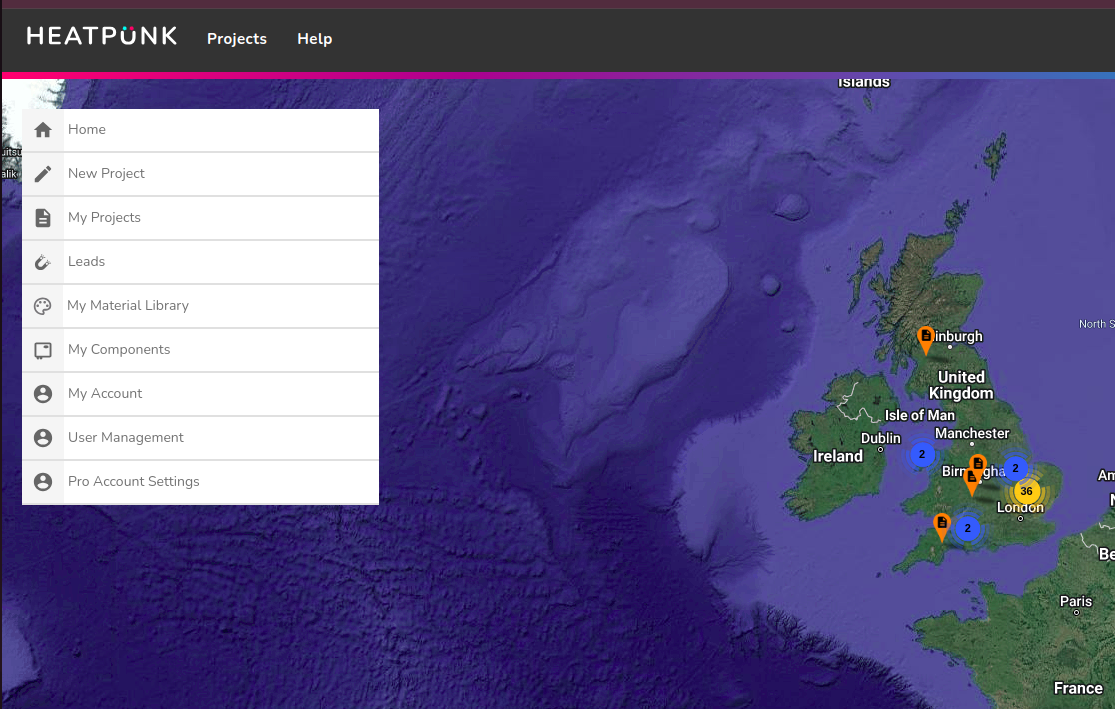Click the magnet icon beside Leads
The image size is (1115, 709).
click(x=43, y=262)
